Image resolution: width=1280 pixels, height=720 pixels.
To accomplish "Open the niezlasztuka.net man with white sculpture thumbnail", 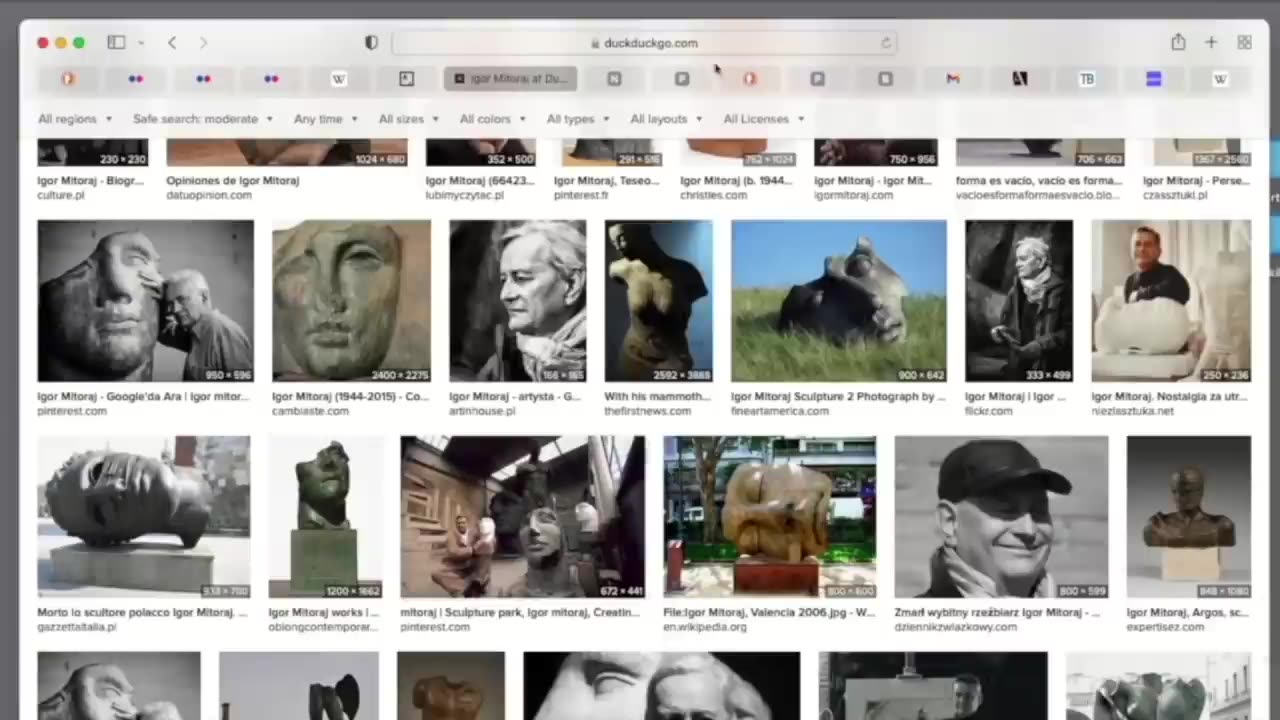I will tap(1171, 301).
